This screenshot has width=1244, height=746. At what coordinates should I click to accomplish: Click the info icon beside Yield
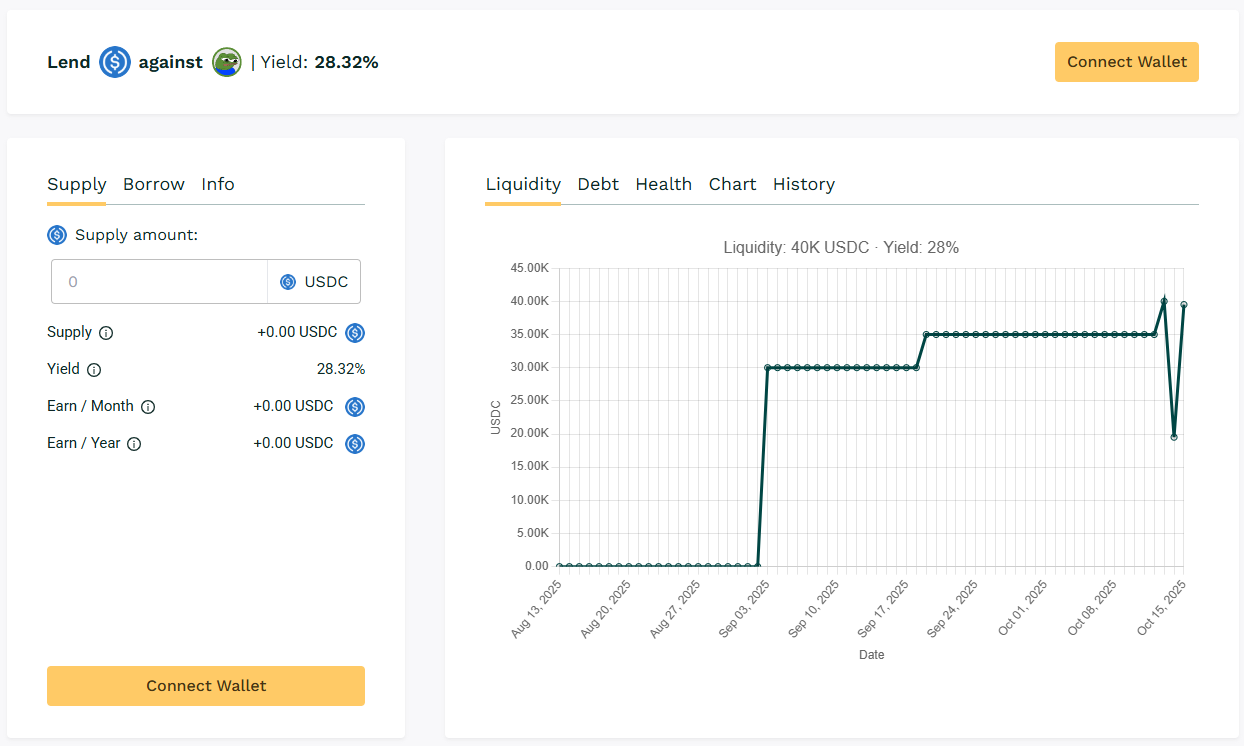click(94, 370)
